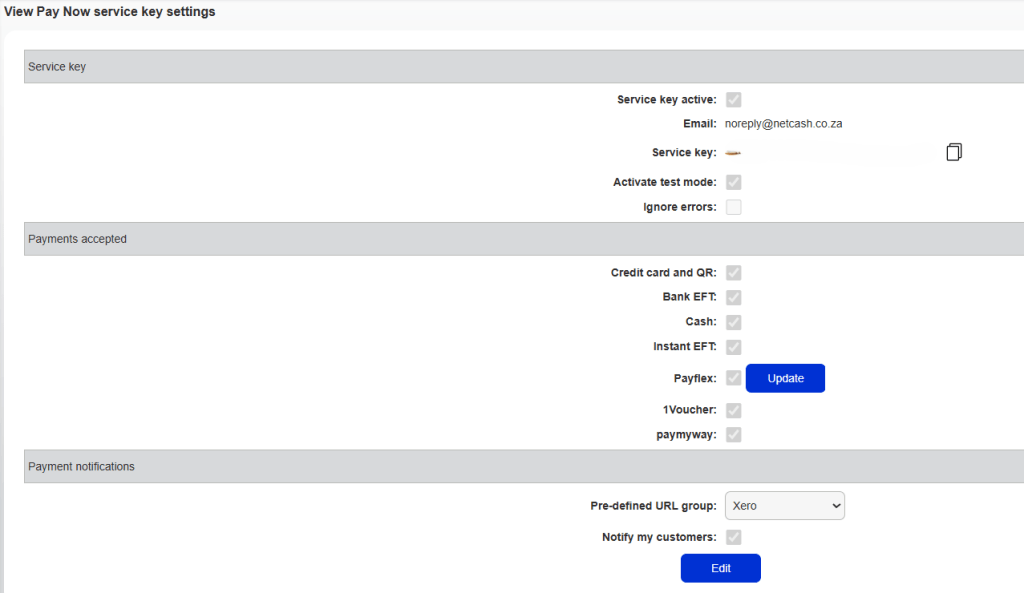
Task: Toggle the Instant EFT checkbox
Action: coord(734,347)
